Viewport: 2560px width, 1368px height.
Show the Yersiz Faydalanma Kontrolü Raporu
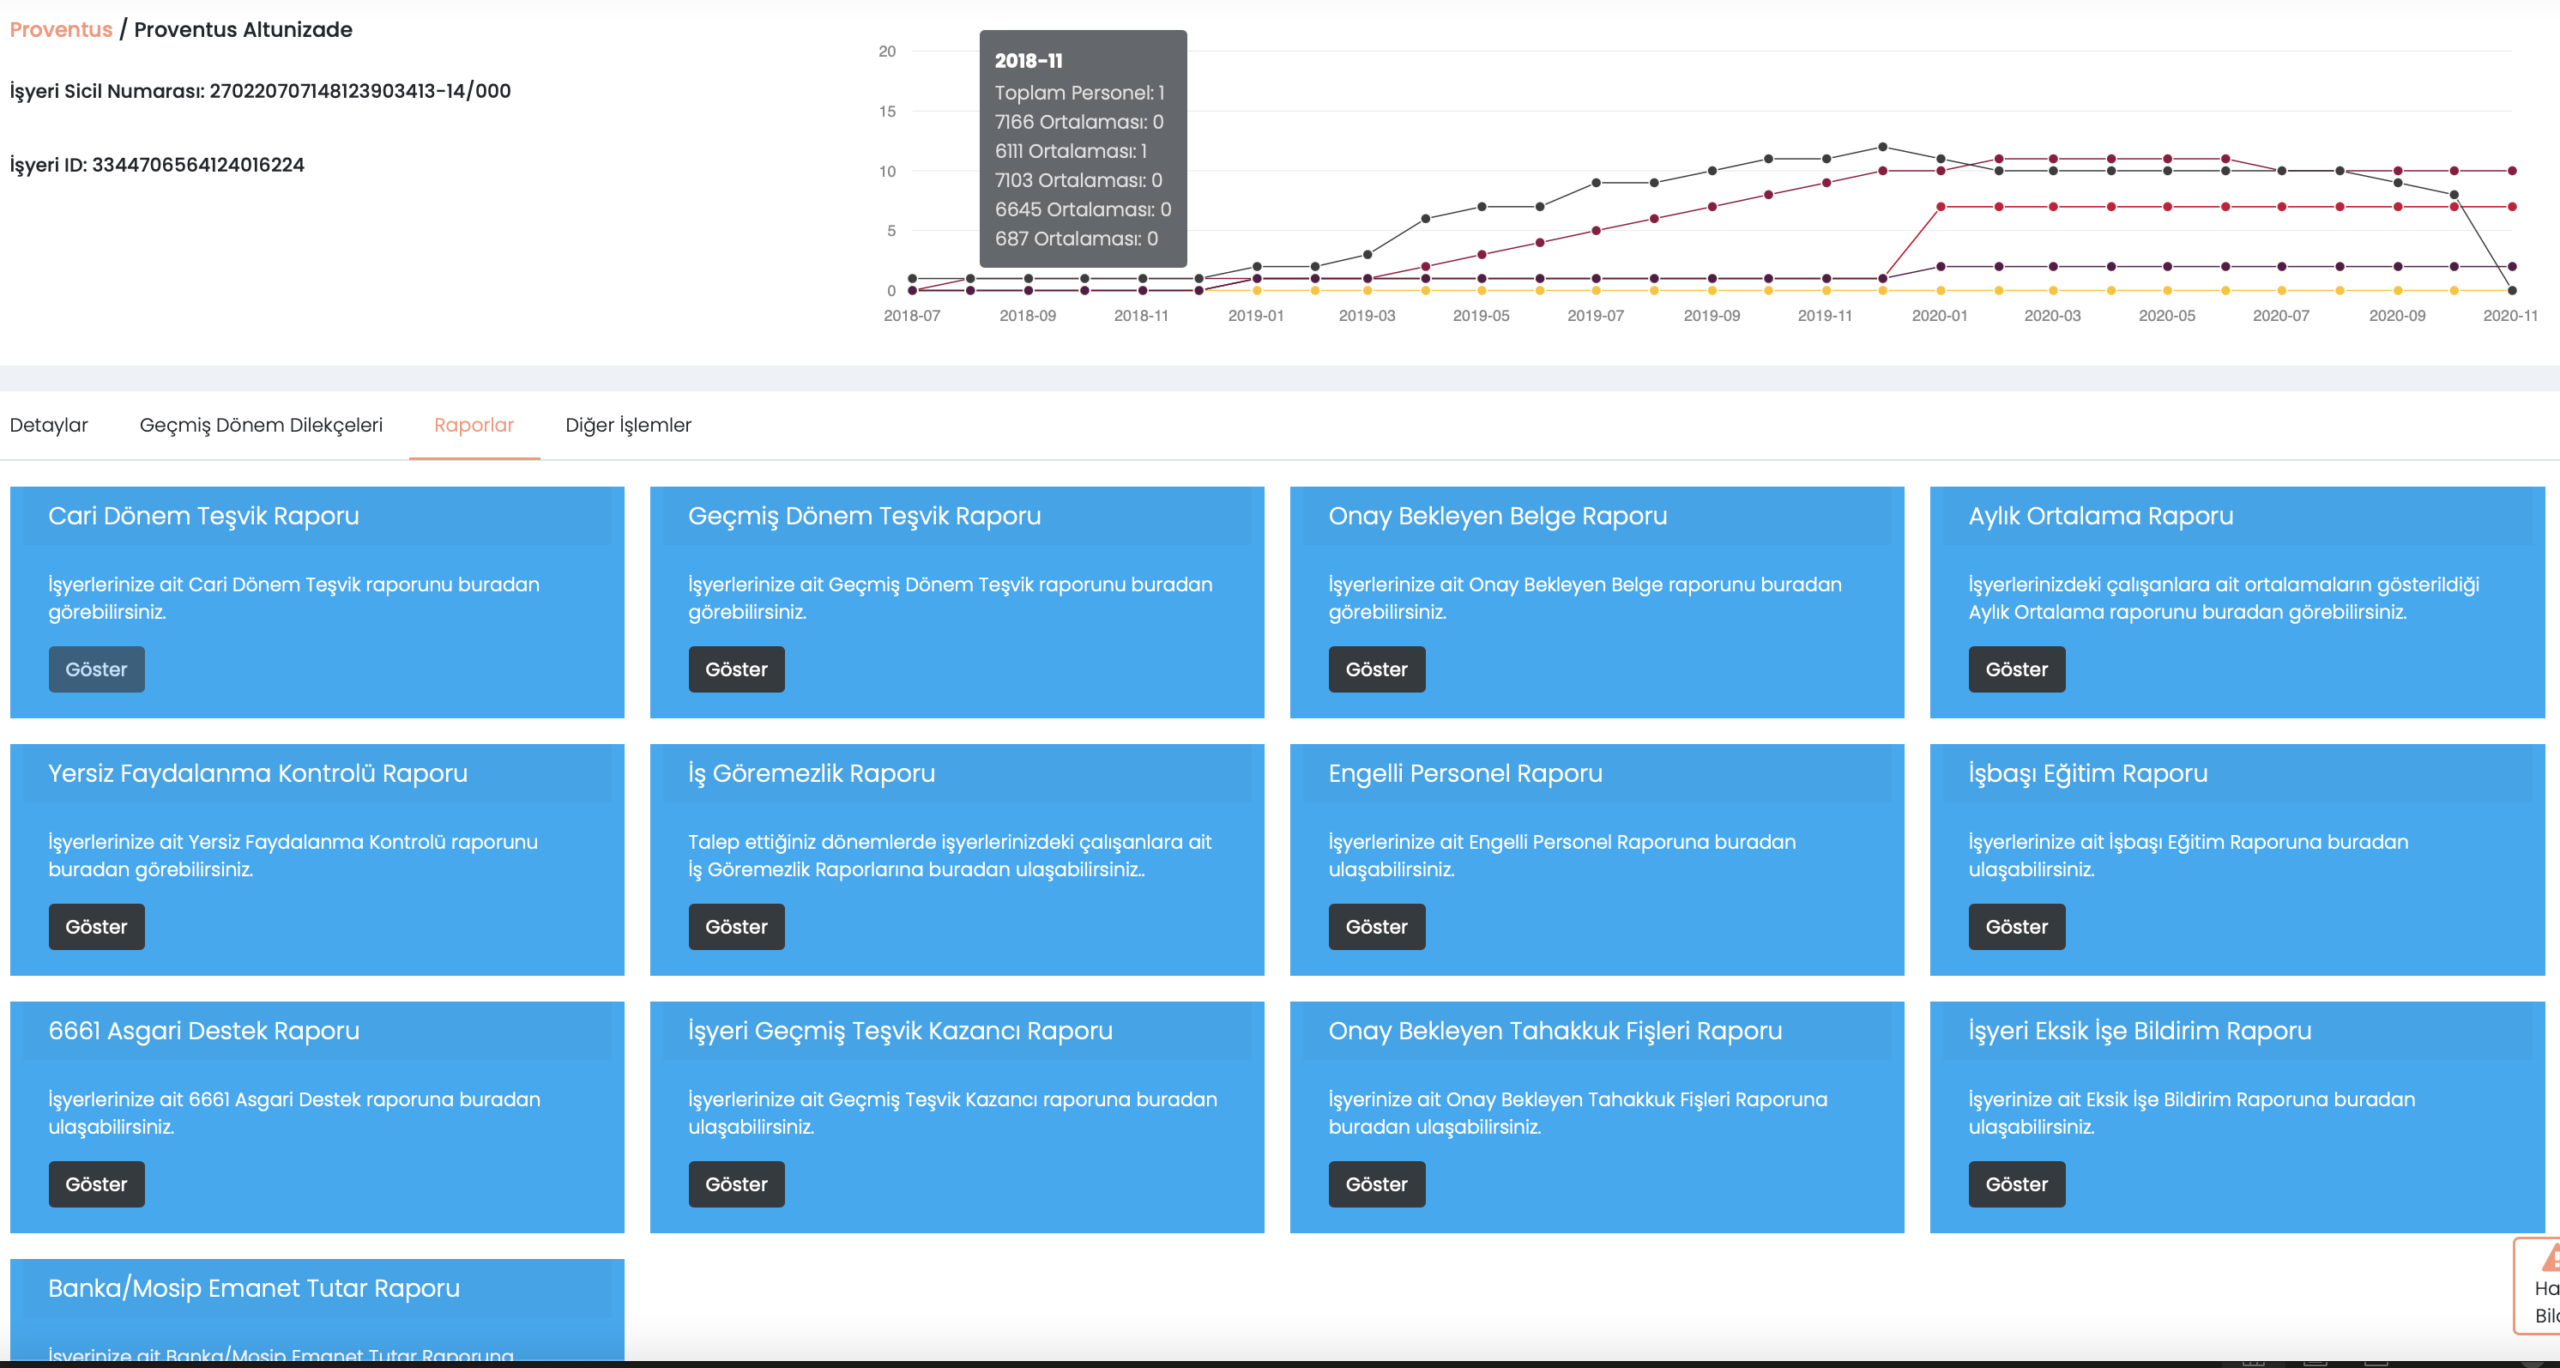click(x=96, y=927)
